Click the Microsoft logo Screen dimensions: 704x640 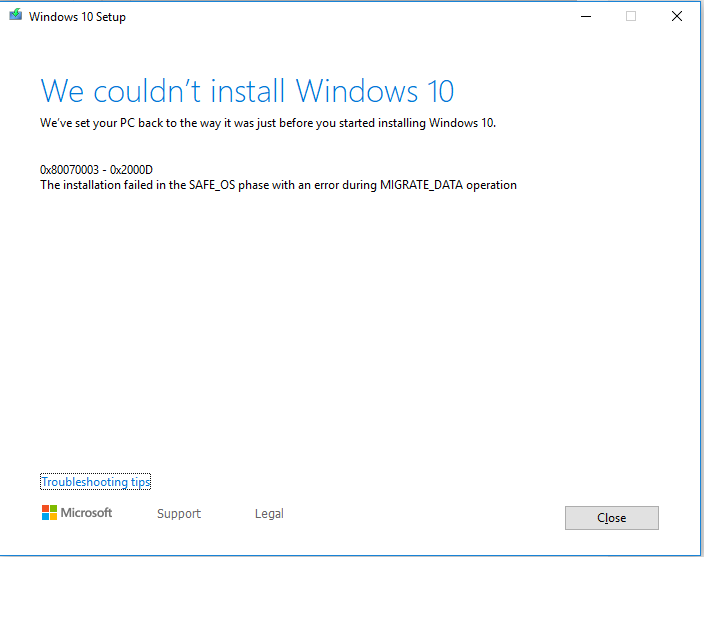(77, 512)
